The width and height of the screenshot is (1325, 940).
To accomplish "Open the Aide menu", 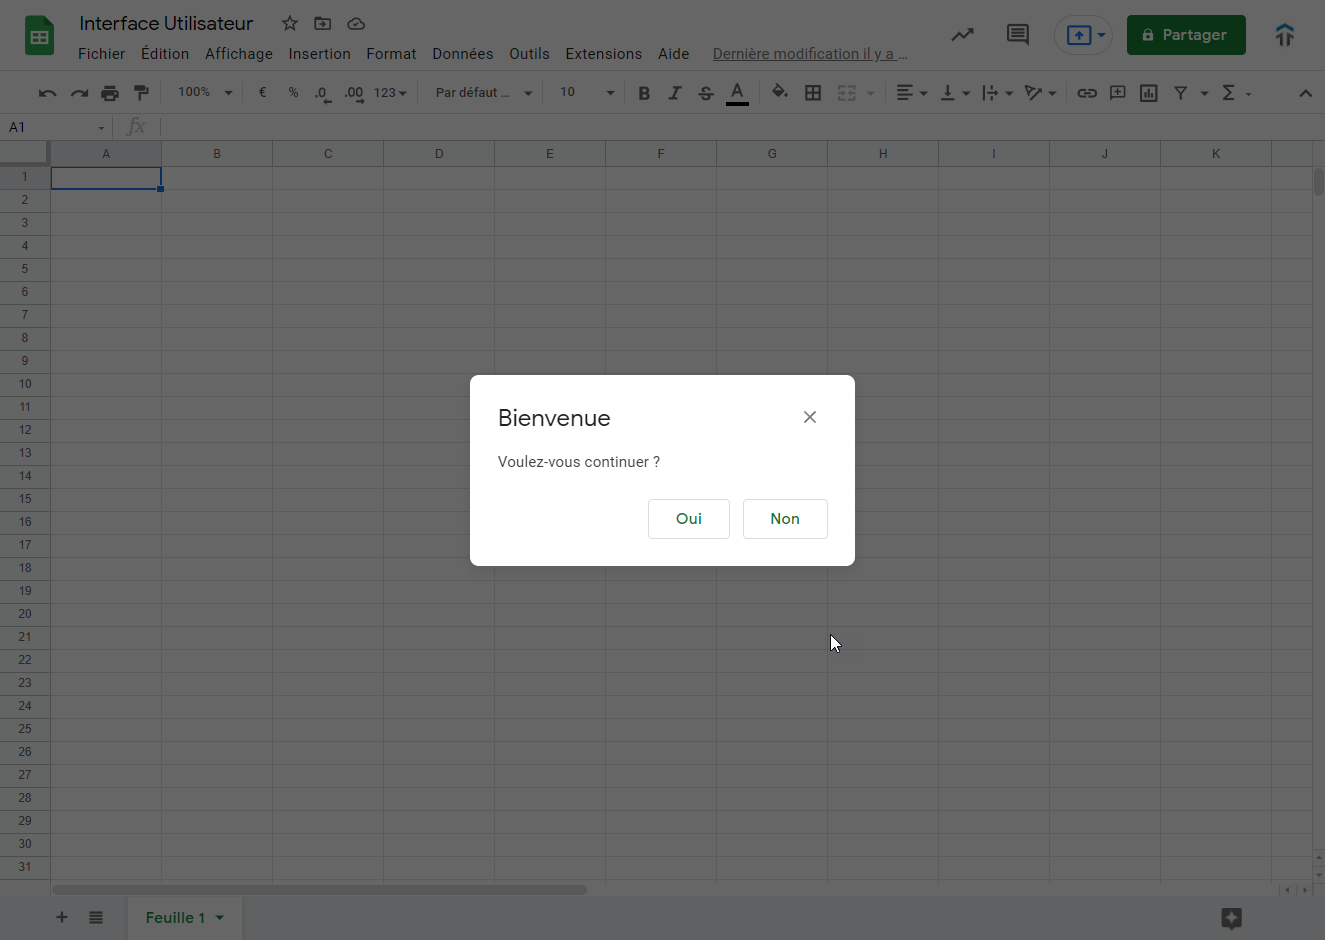I will pyautogui.click(x=674, y=54).
